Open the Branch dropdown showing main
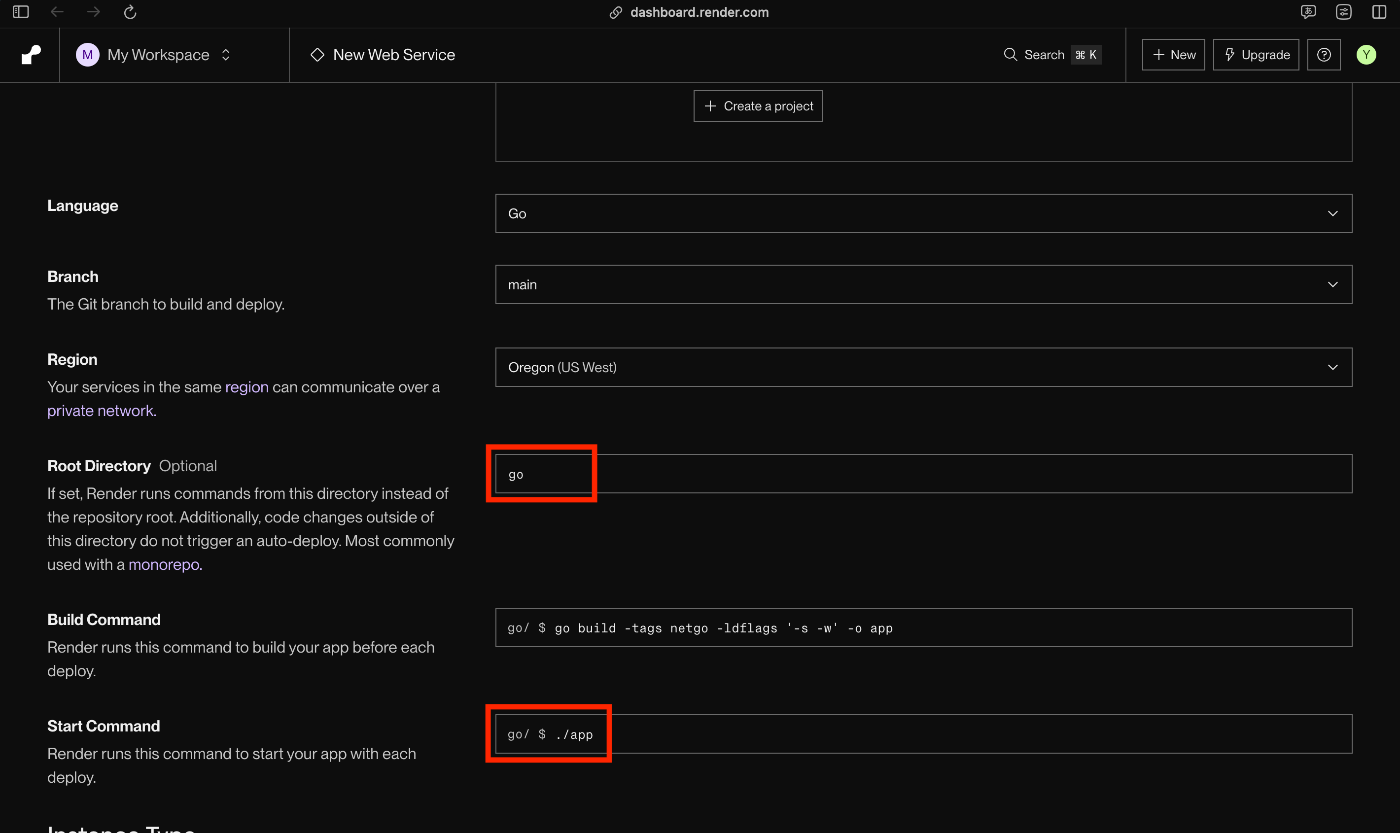1400x833 pixels. [x=923, y=284]
